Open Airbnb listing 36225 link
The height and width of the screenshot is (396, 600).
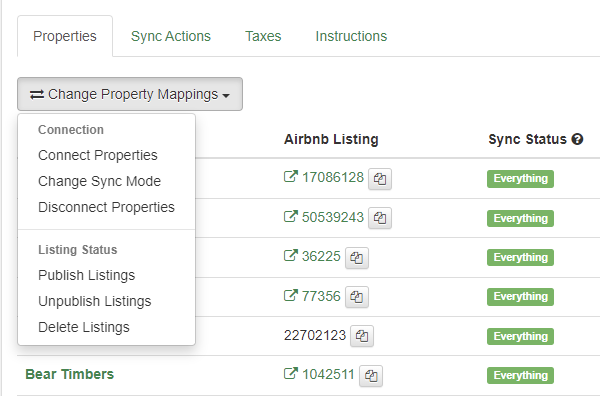pyautogui.click(x=312, y=256)
